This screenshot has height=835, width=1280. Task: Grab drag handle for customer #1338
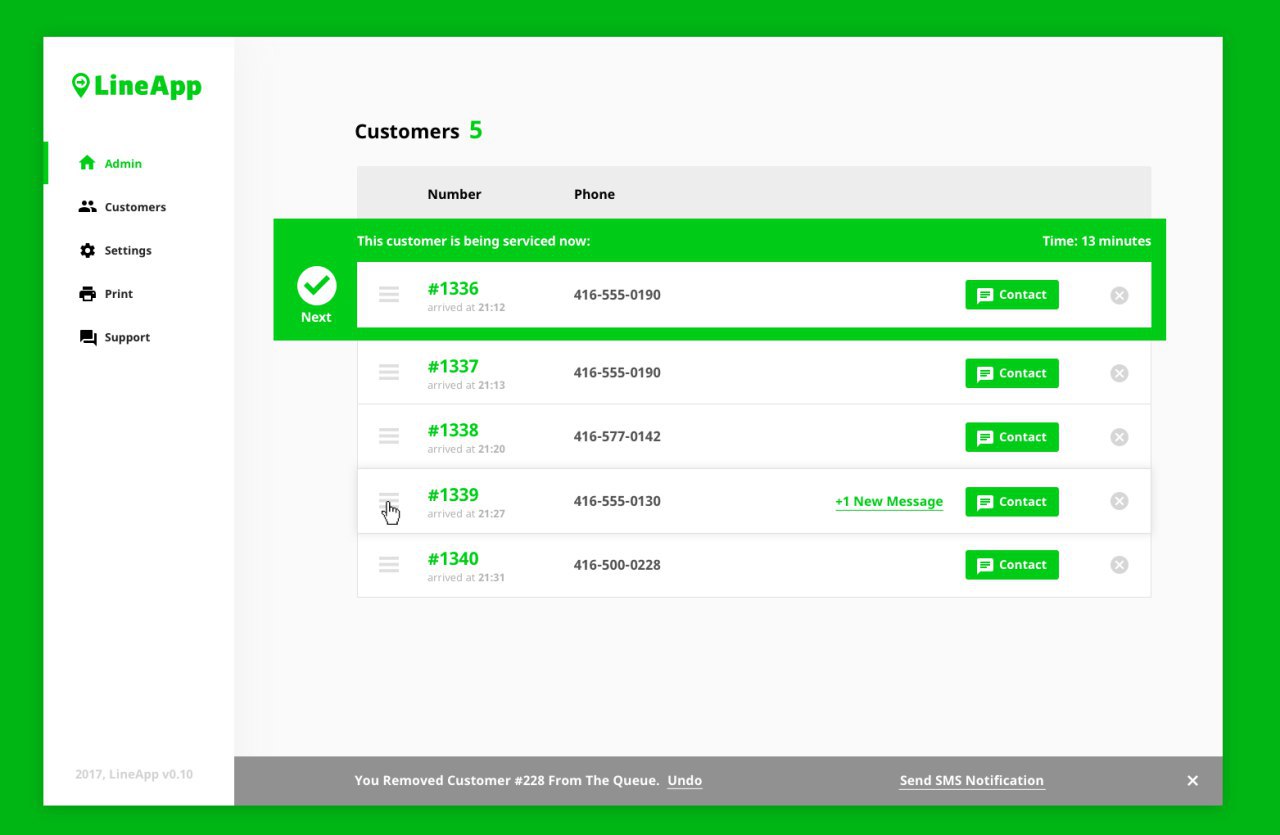(x=389, y=436)
